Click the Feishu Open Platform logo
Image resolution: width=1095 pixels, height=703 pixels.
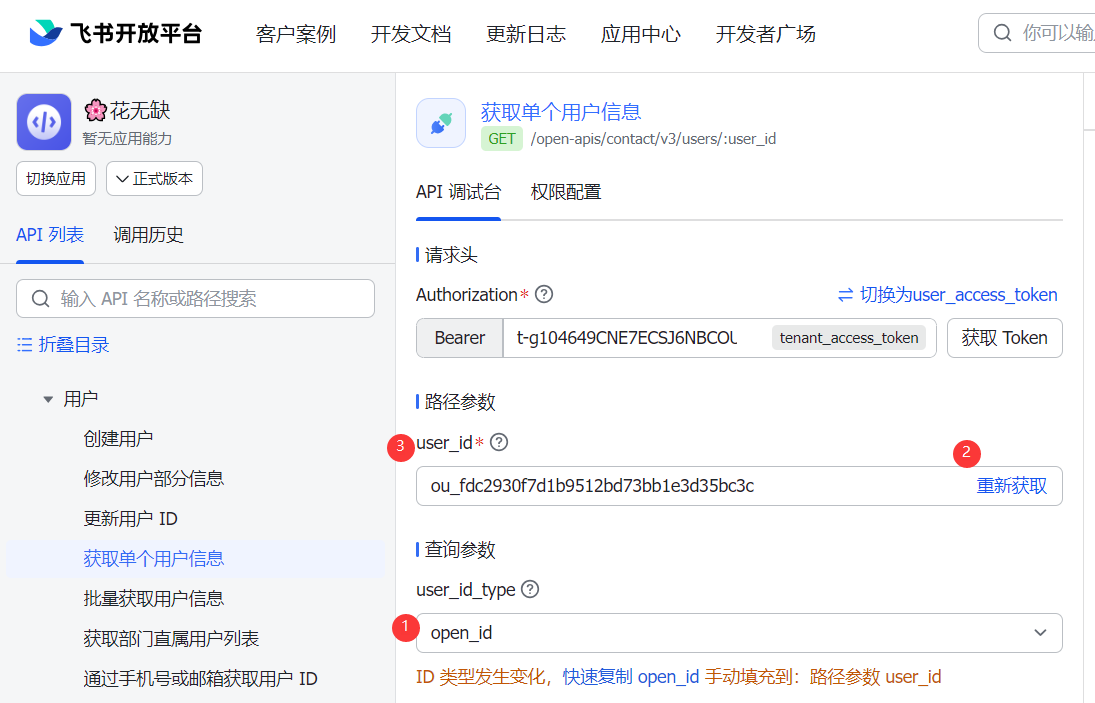pyautogui.click(x=115, y=34)
